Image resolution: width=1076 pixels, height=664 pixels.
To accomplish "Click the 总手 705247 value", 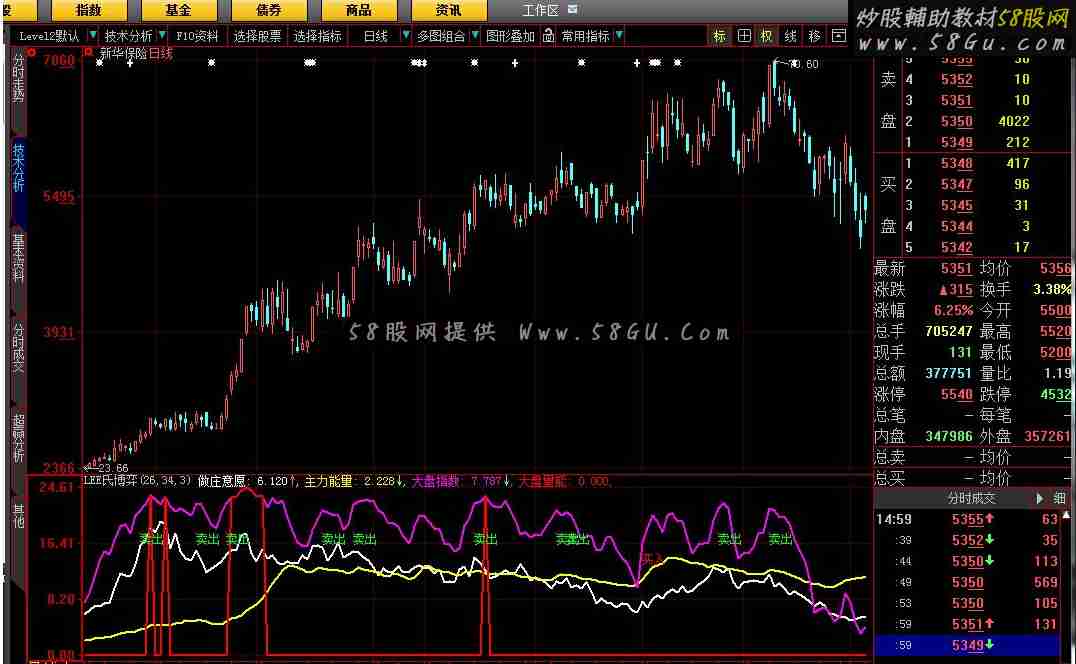I will [x=948, y=331].
